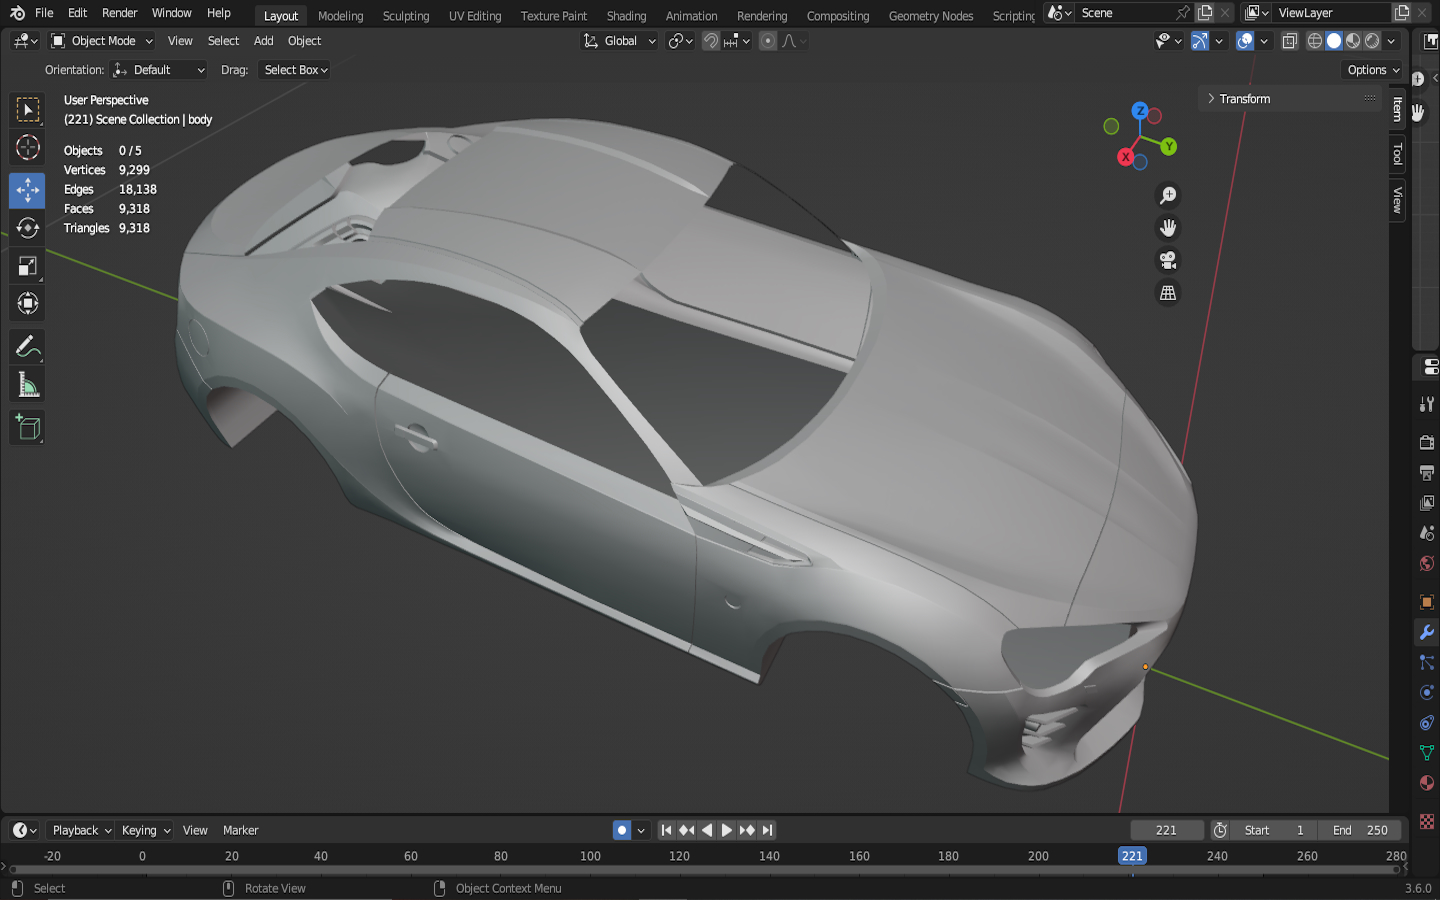Toggle preview range clock in timeline

tap(1220, 830)
